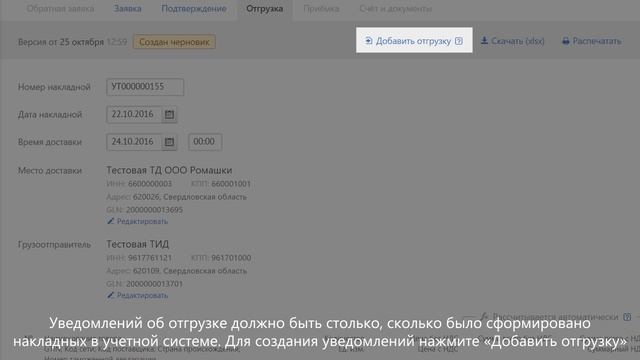
Task: Click the printer icon before 'Распечатать'
Action: (566, 41)
